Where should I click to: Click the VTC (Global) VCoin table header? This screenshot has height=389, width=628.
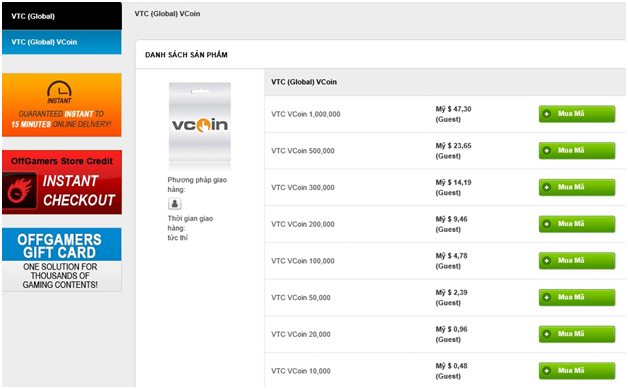point(304,82)
